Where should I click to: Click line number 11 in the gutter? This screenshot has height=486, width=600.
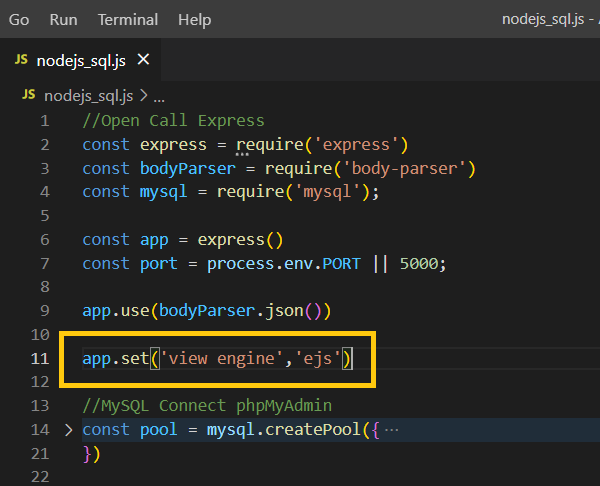[x=40, y=358]
